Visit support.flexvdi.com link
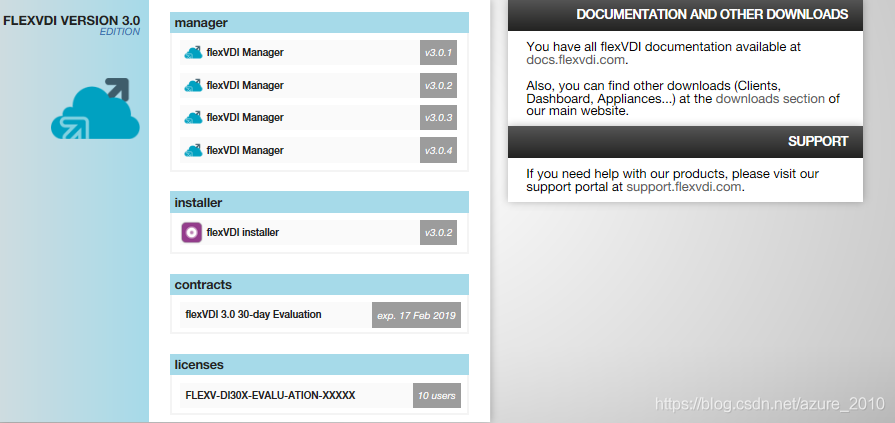The width and height of the screenshot is (895, 423). point(684,187)
